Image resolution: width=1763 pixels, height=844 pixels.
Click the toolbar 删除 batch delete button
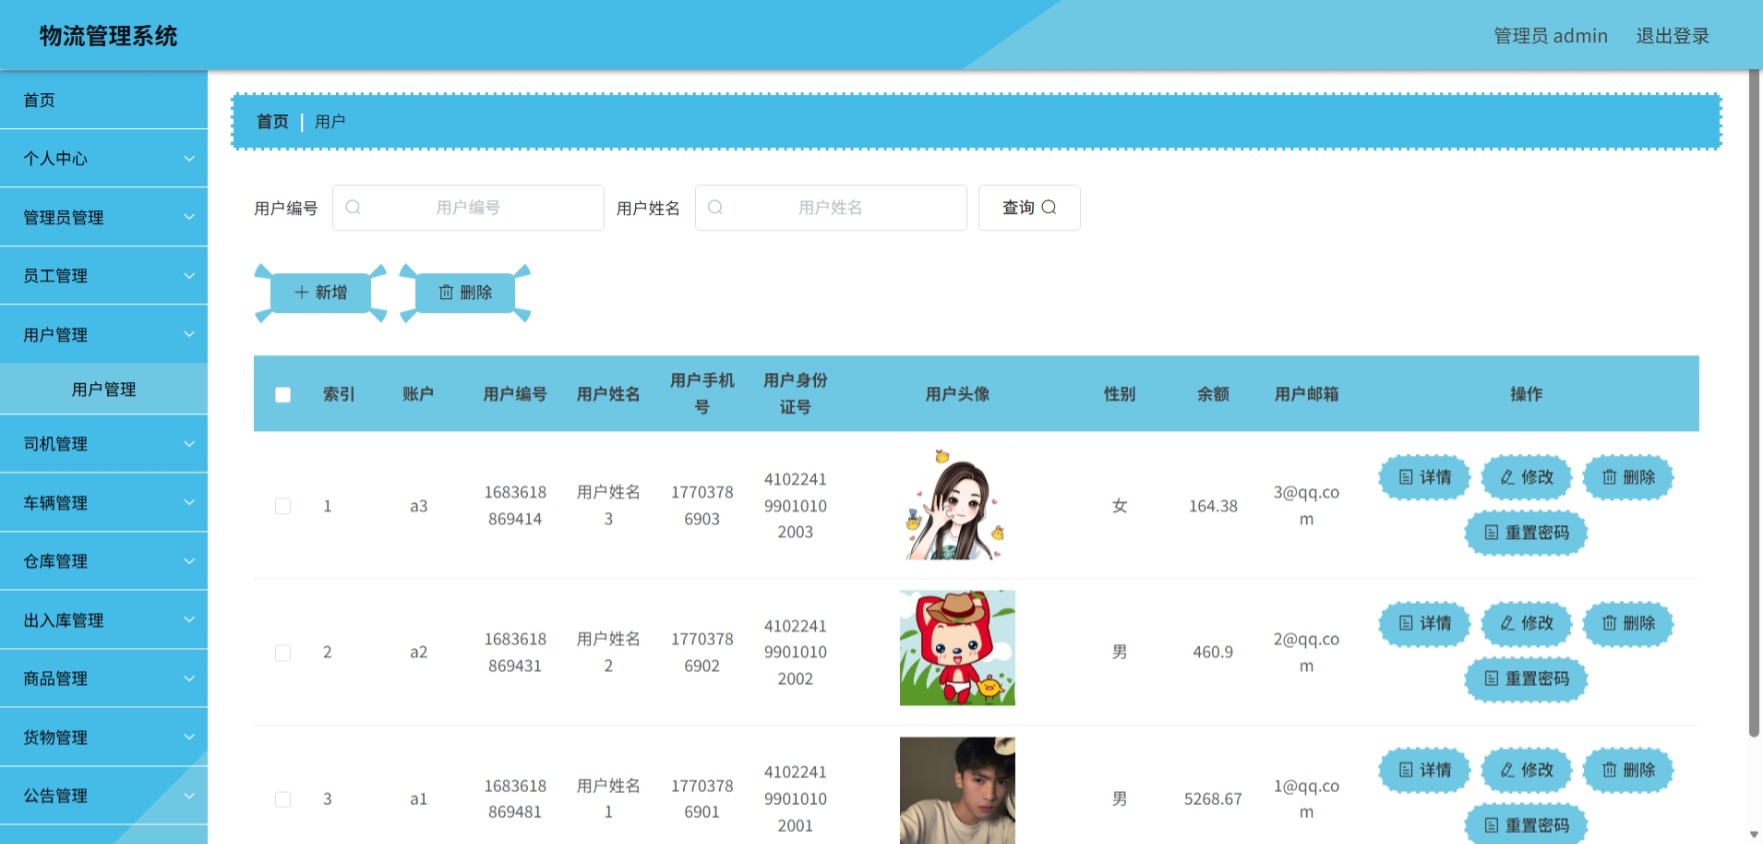tap(465, 292)
